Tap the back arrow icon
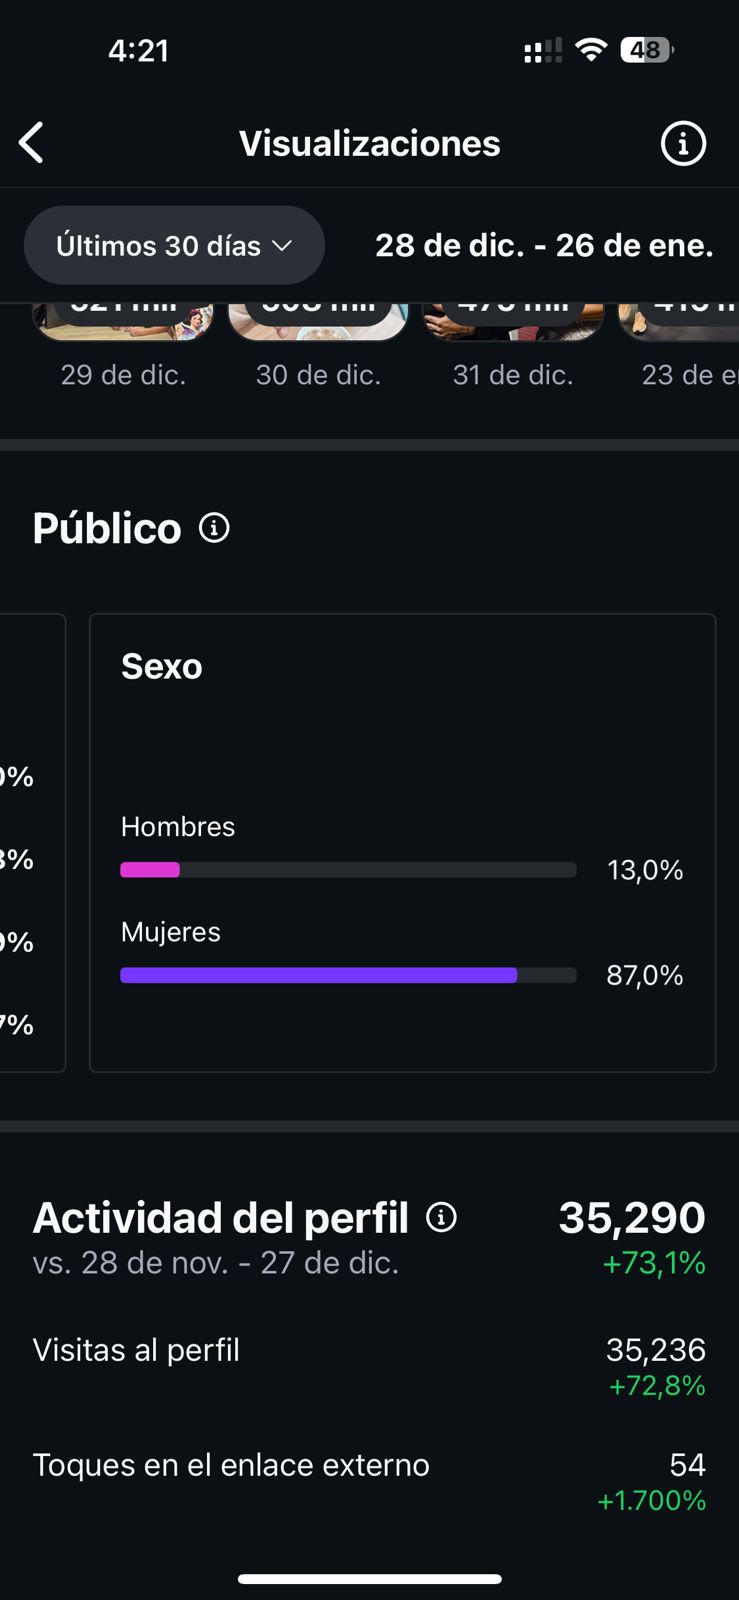This screenshot has width=739, height=1600. click(x=32, y=143)
